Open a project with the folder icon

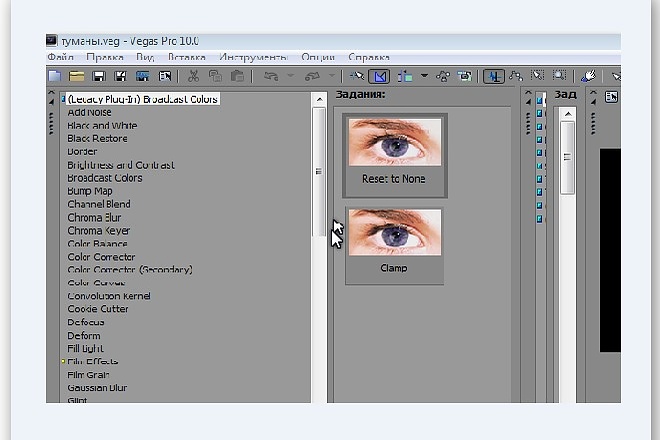pos(77,76)
